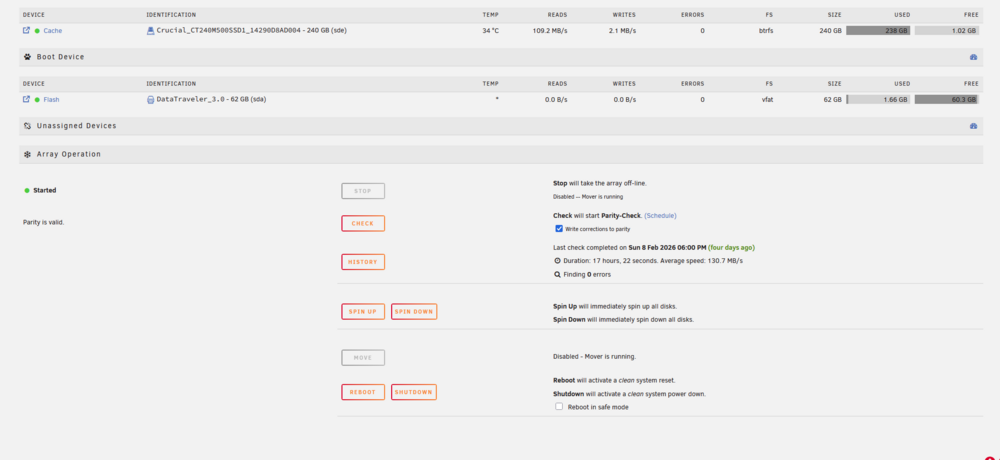Click the Flash 62 GB size cell
The width and height of the screenshot is (1000, 460).
833,100
